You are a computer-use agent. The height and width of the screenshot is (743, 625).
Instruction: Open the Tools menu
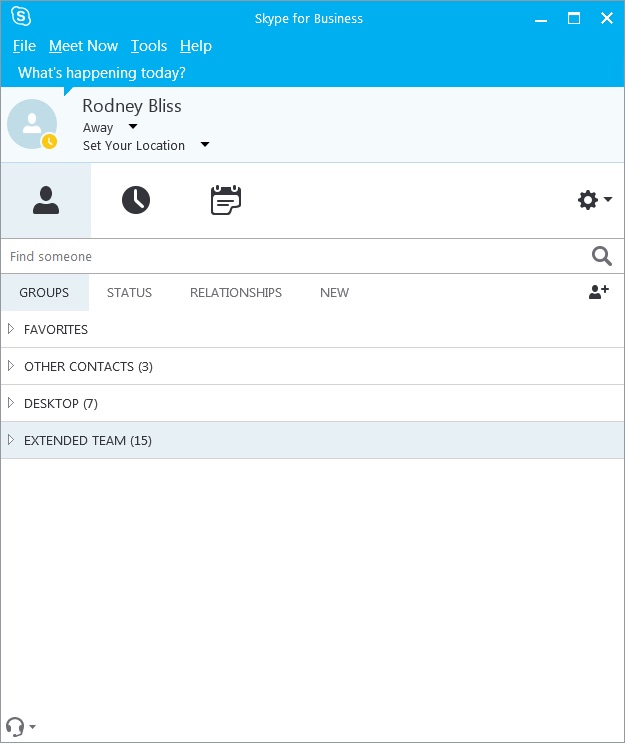149,46
